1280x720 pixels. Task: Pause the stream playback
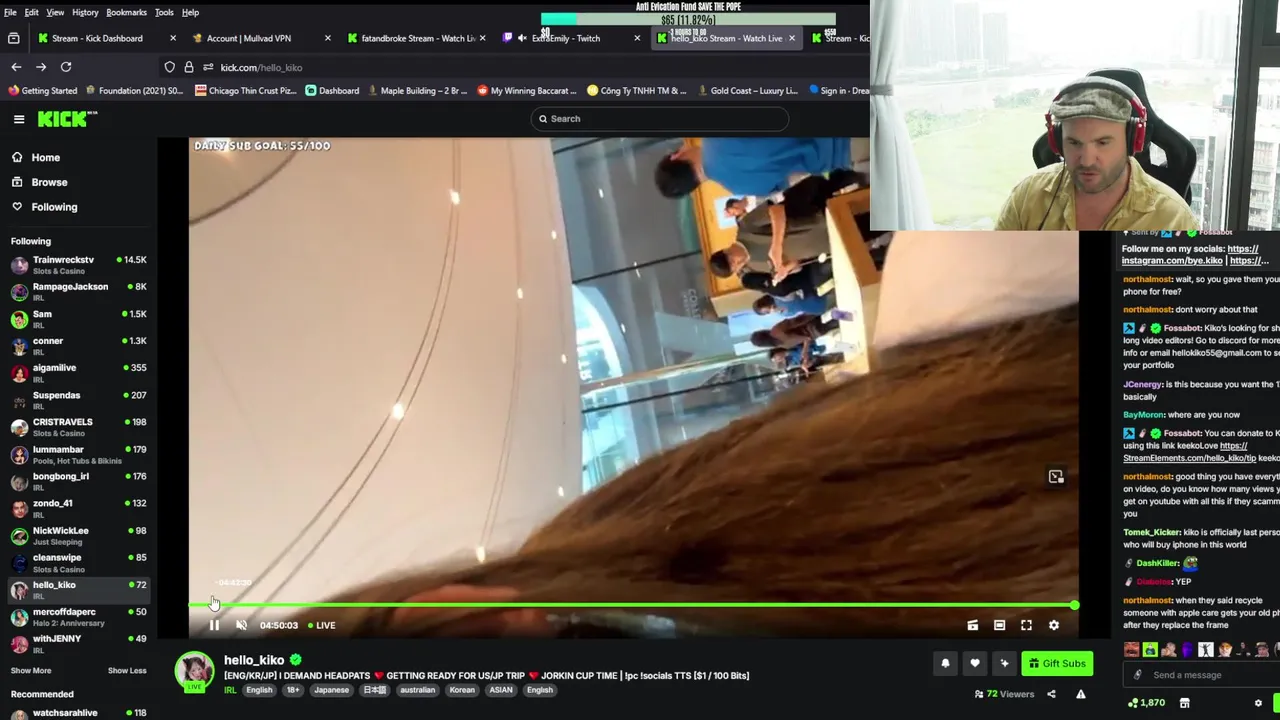[x=214, y=625]
